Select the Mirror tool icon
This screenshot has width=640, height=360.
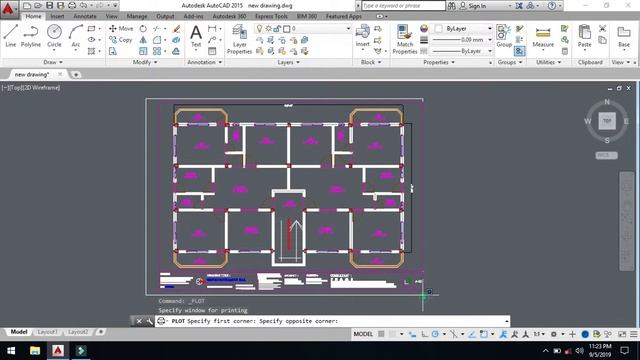pyautogui.click(x=143, y=40)
